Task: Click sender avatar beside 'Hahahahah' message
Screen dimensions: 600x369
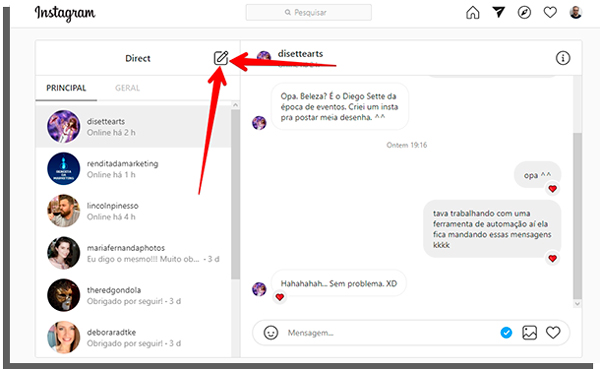Action: (x=259, y=289)
